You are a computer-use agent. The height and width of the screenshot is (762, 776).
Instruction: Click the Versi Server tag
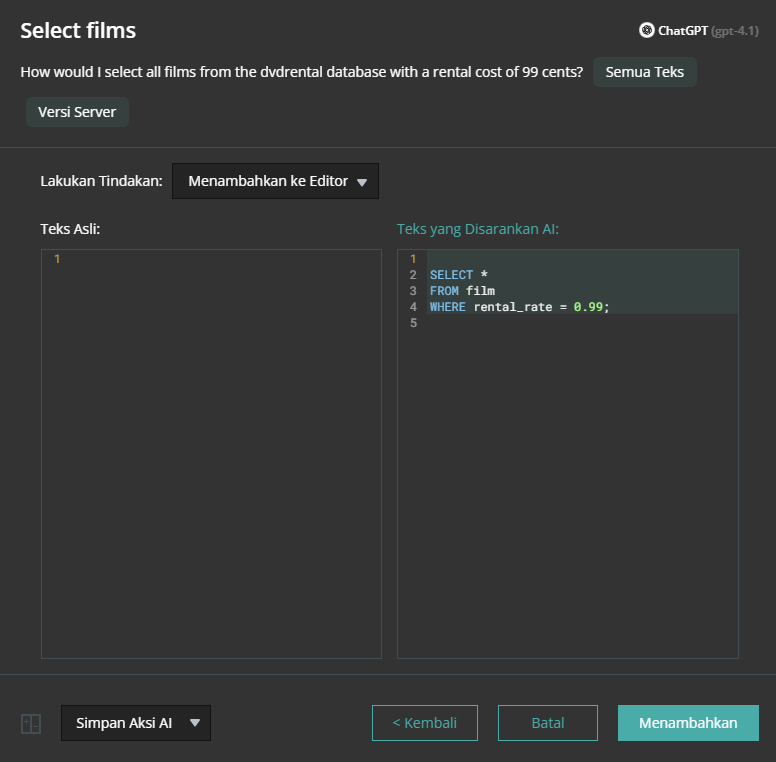click(x=77, y=112)
